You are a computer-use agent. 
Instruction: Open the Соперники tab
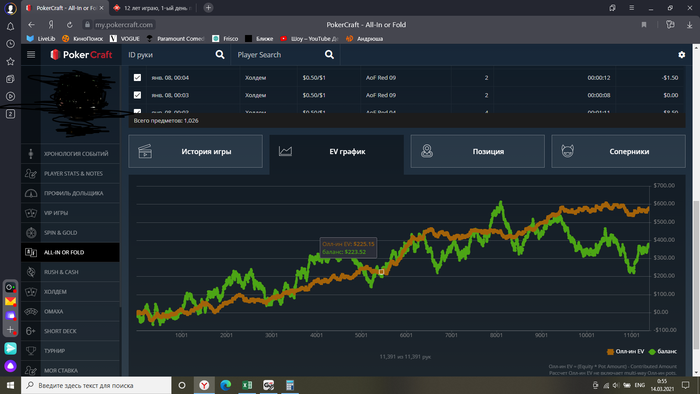tap(618, 152)
